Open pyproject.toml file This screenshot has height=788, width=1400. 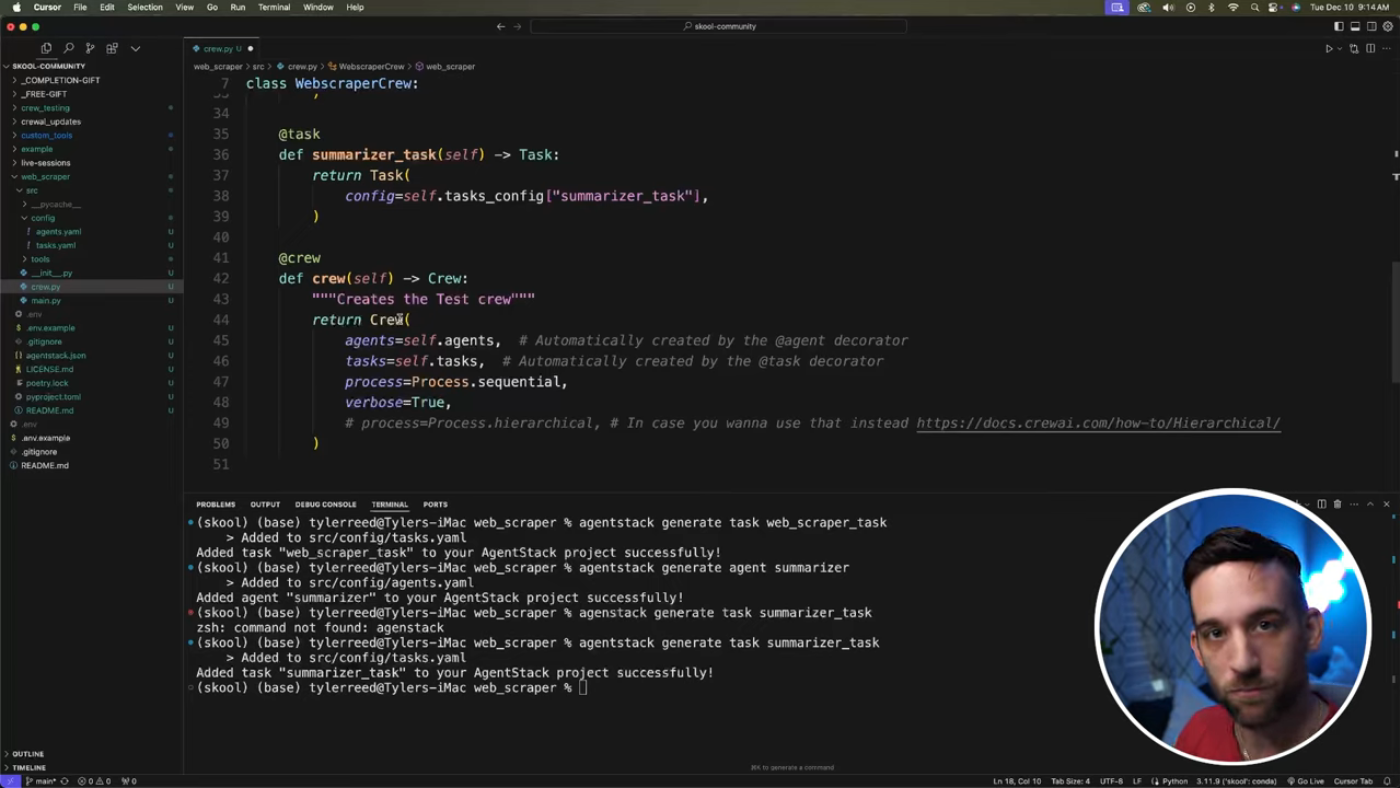point(53,397)
